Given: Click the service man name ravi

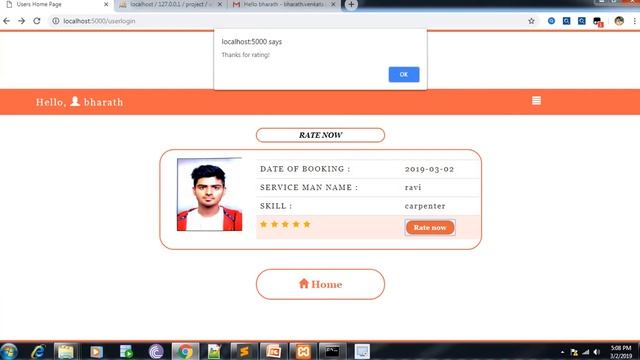Looking at the screenshot, I should click(413, 187).
